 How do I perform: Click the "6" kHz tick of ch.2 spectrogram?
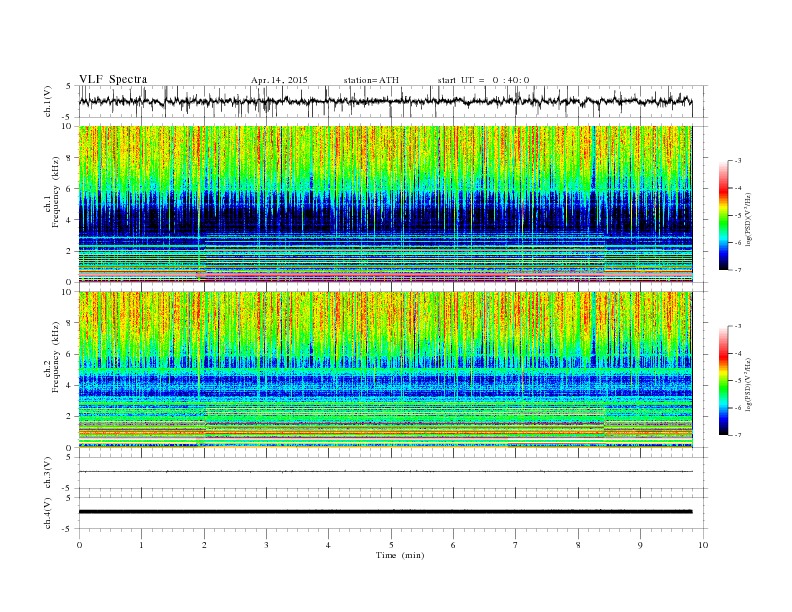[x=70, y=354]
